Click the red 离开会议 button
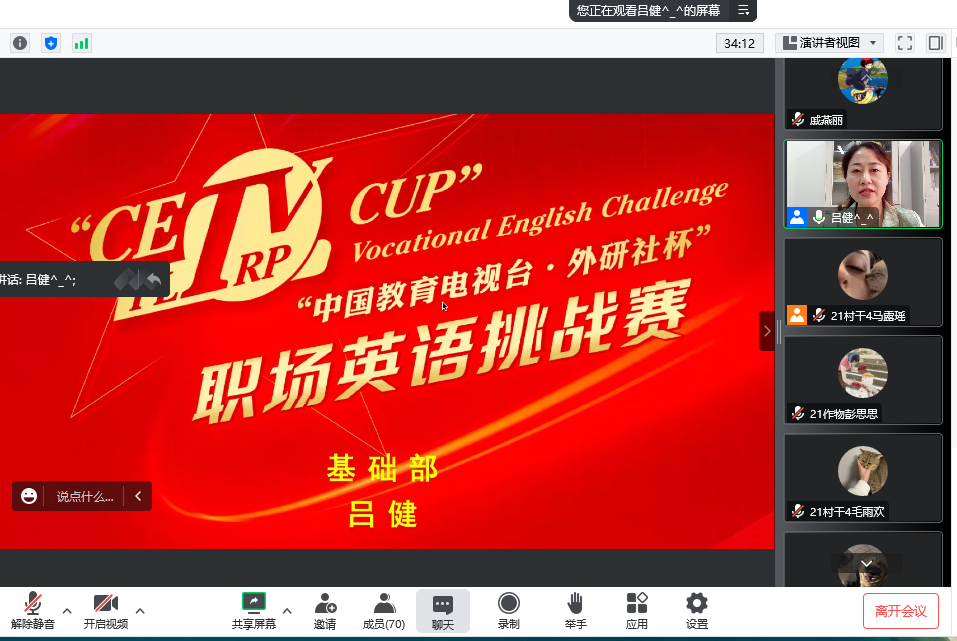Image resolution: width=957 pixels, height=641 pixels. tap(900, 610)
